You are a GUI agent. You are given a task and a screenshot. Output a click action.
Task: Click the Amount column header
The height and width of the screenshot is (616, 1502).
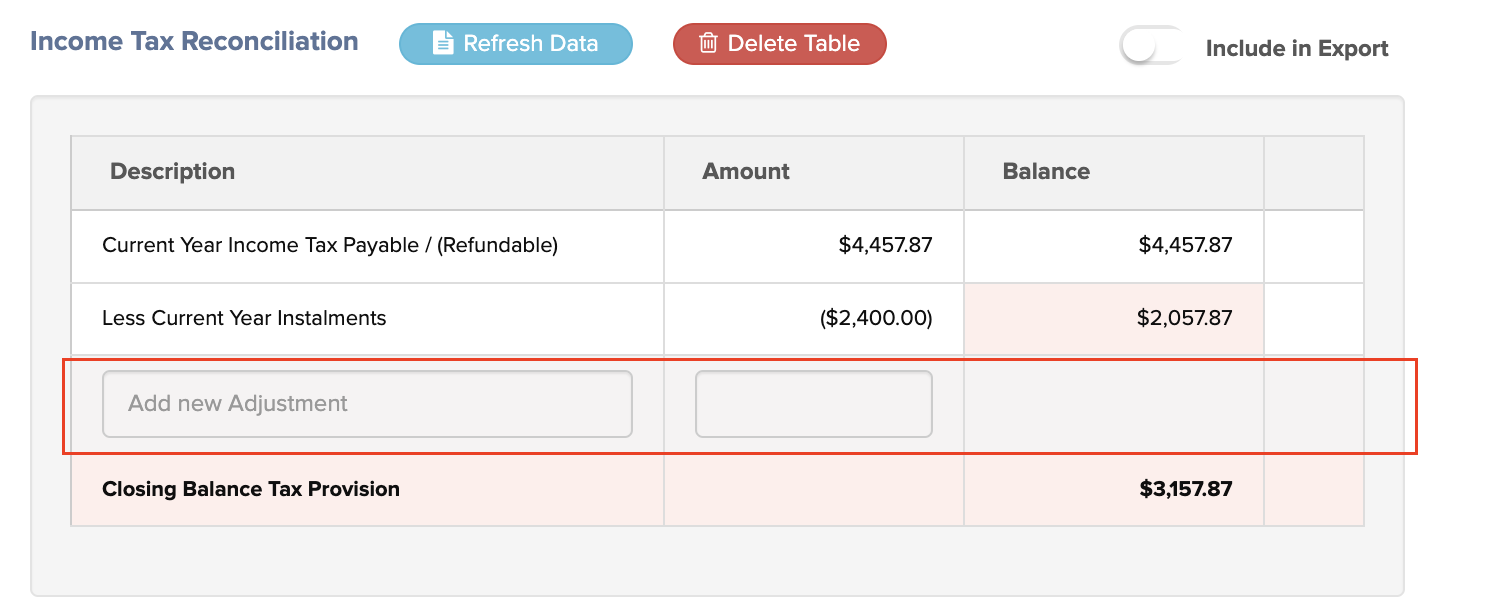point(746,171)
